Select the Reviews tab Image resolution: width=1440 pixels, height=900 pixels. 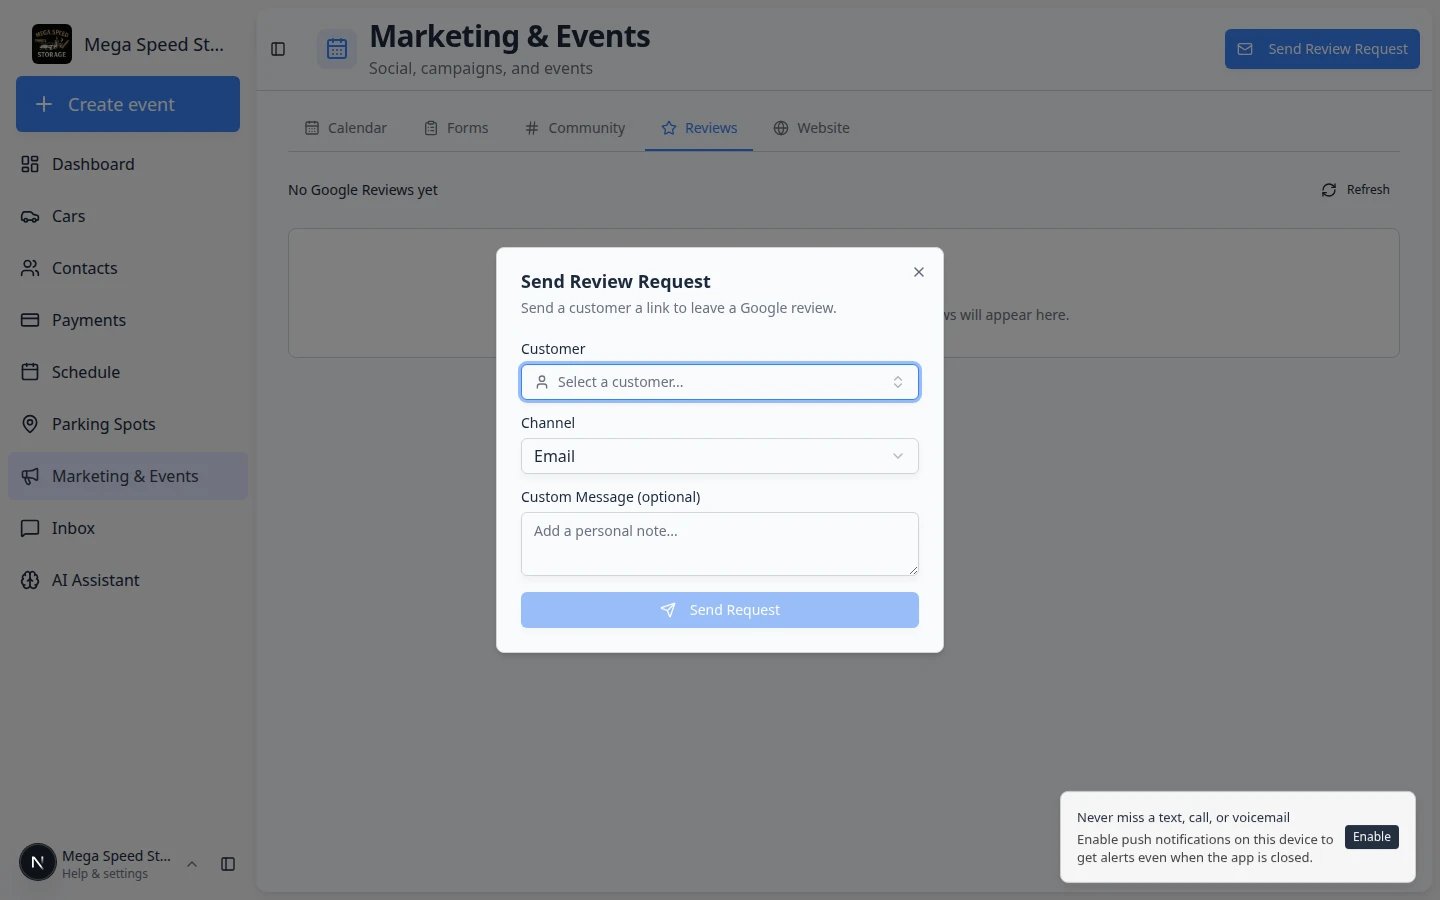(x=699, y=128)
